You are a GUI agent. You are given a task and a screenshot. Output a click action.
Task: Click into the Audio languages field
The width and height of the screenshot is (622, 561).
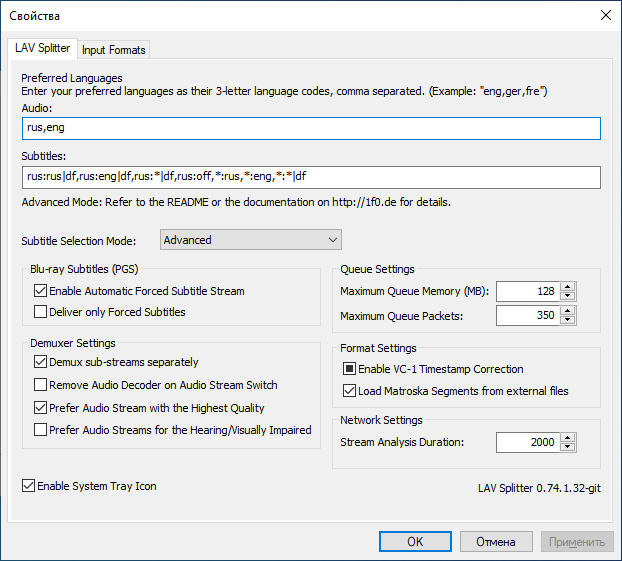310,128
